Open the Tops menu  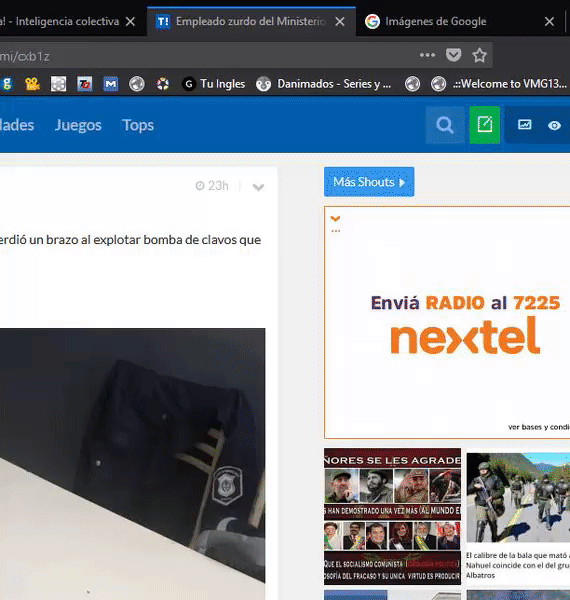click(x=138, y=125)
